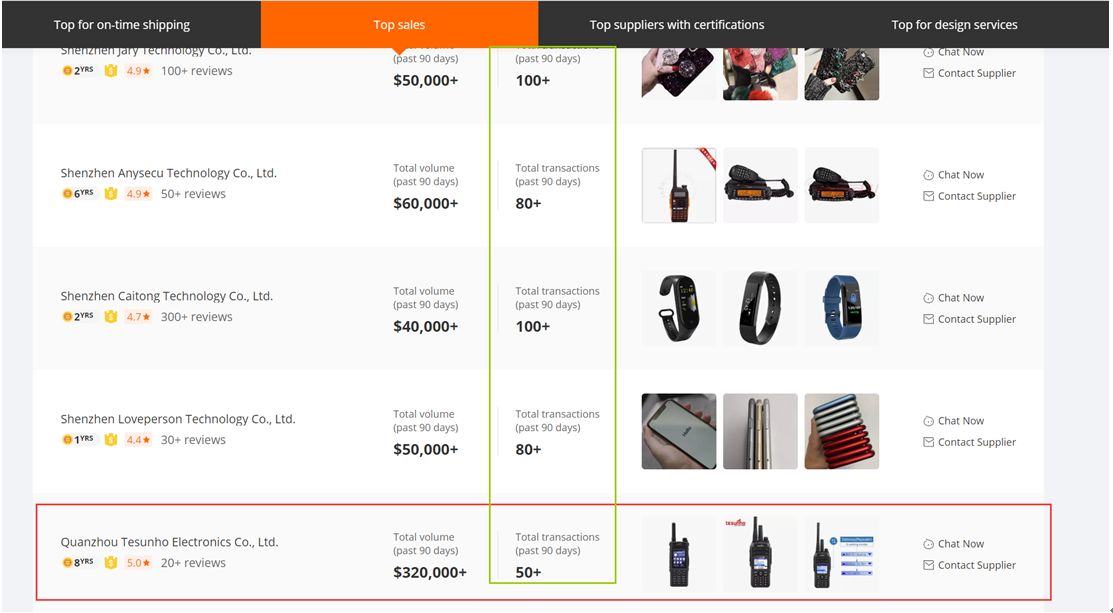Click 4.4 star rating of Loveperson
This screenshot has height=613, width=1113.
click(138, 440)
